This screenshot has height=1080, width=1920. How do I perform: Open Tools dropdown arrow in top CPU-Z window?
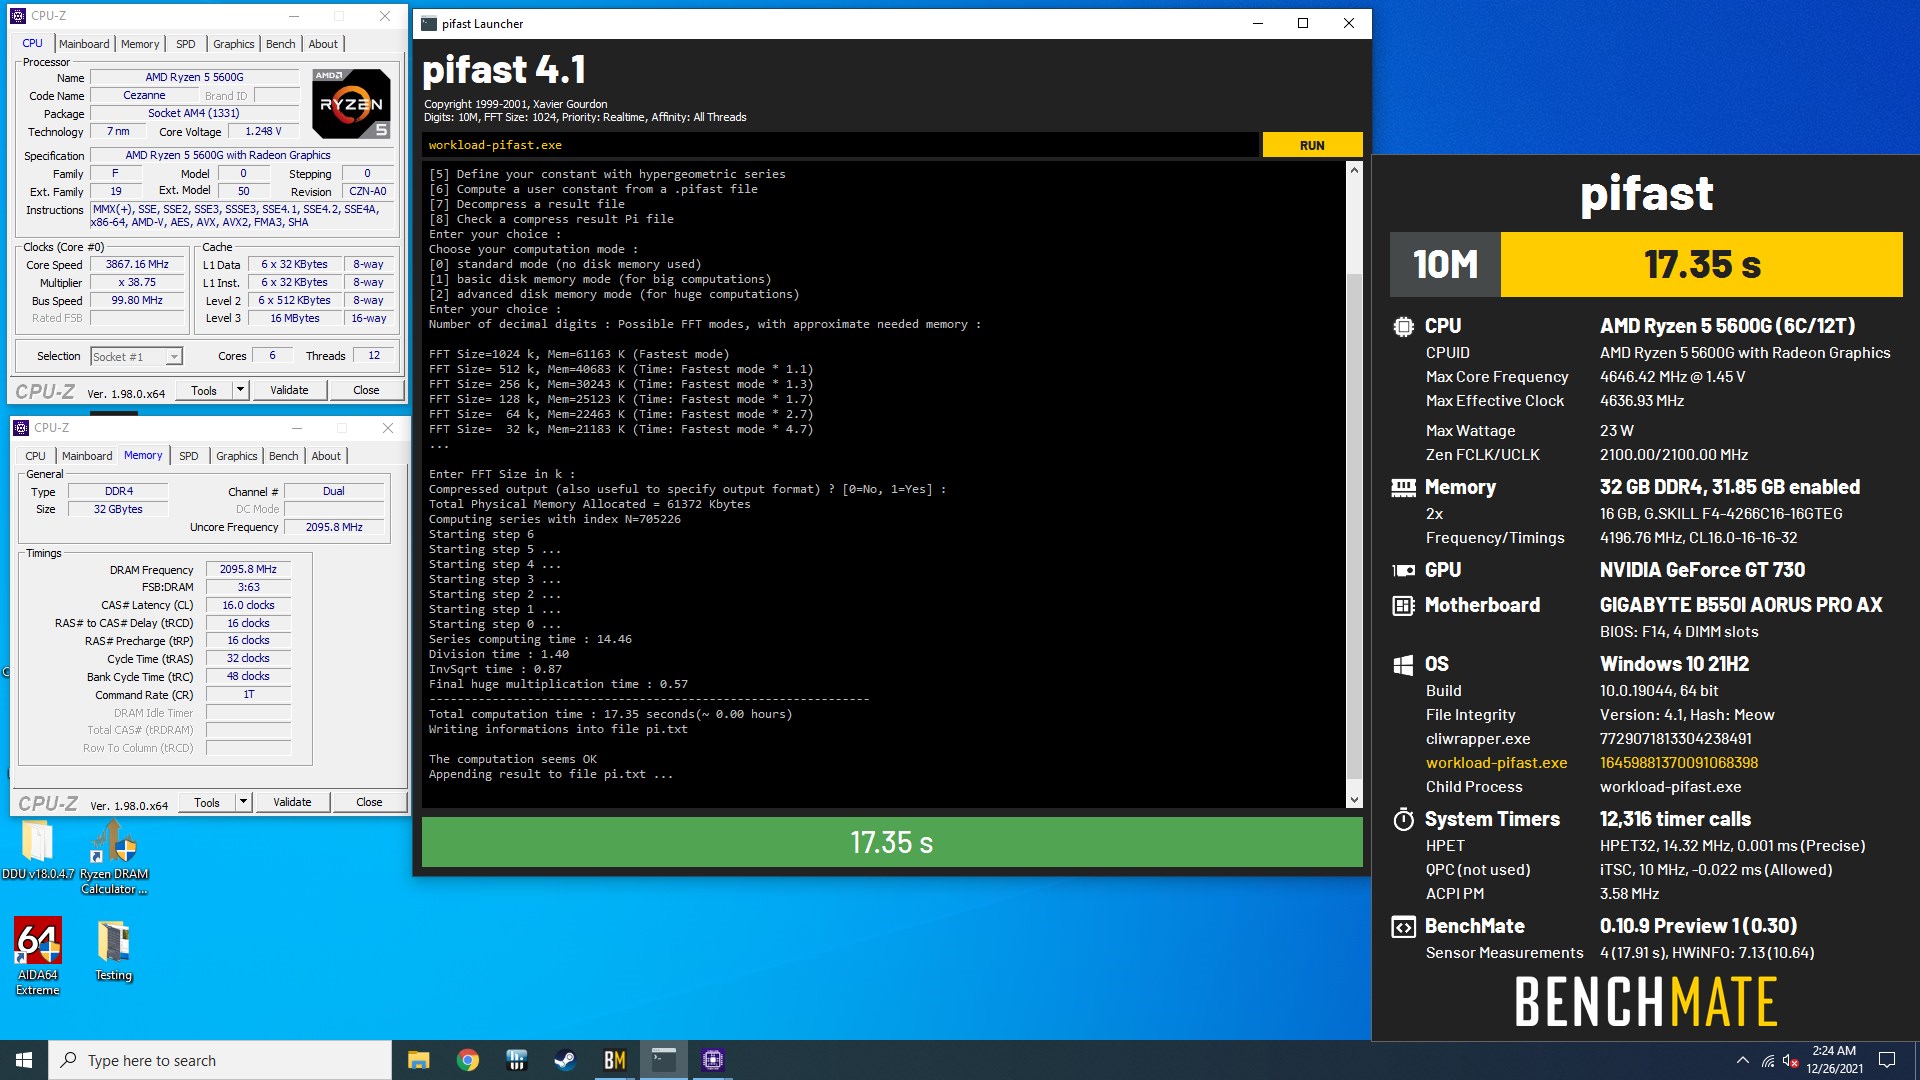pyautogui.click(x=240, y=390)
